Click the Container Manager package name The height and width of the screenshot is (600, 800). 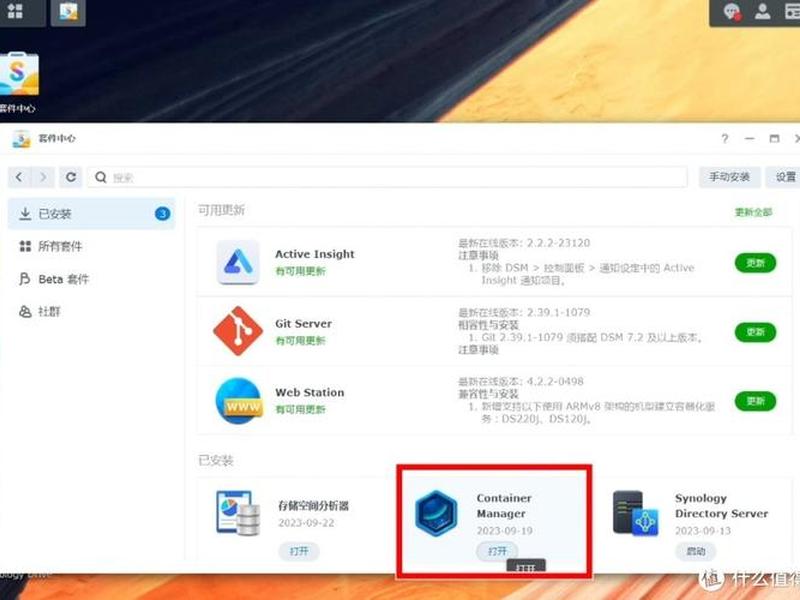pyautogui.click(x=504, y=506)
